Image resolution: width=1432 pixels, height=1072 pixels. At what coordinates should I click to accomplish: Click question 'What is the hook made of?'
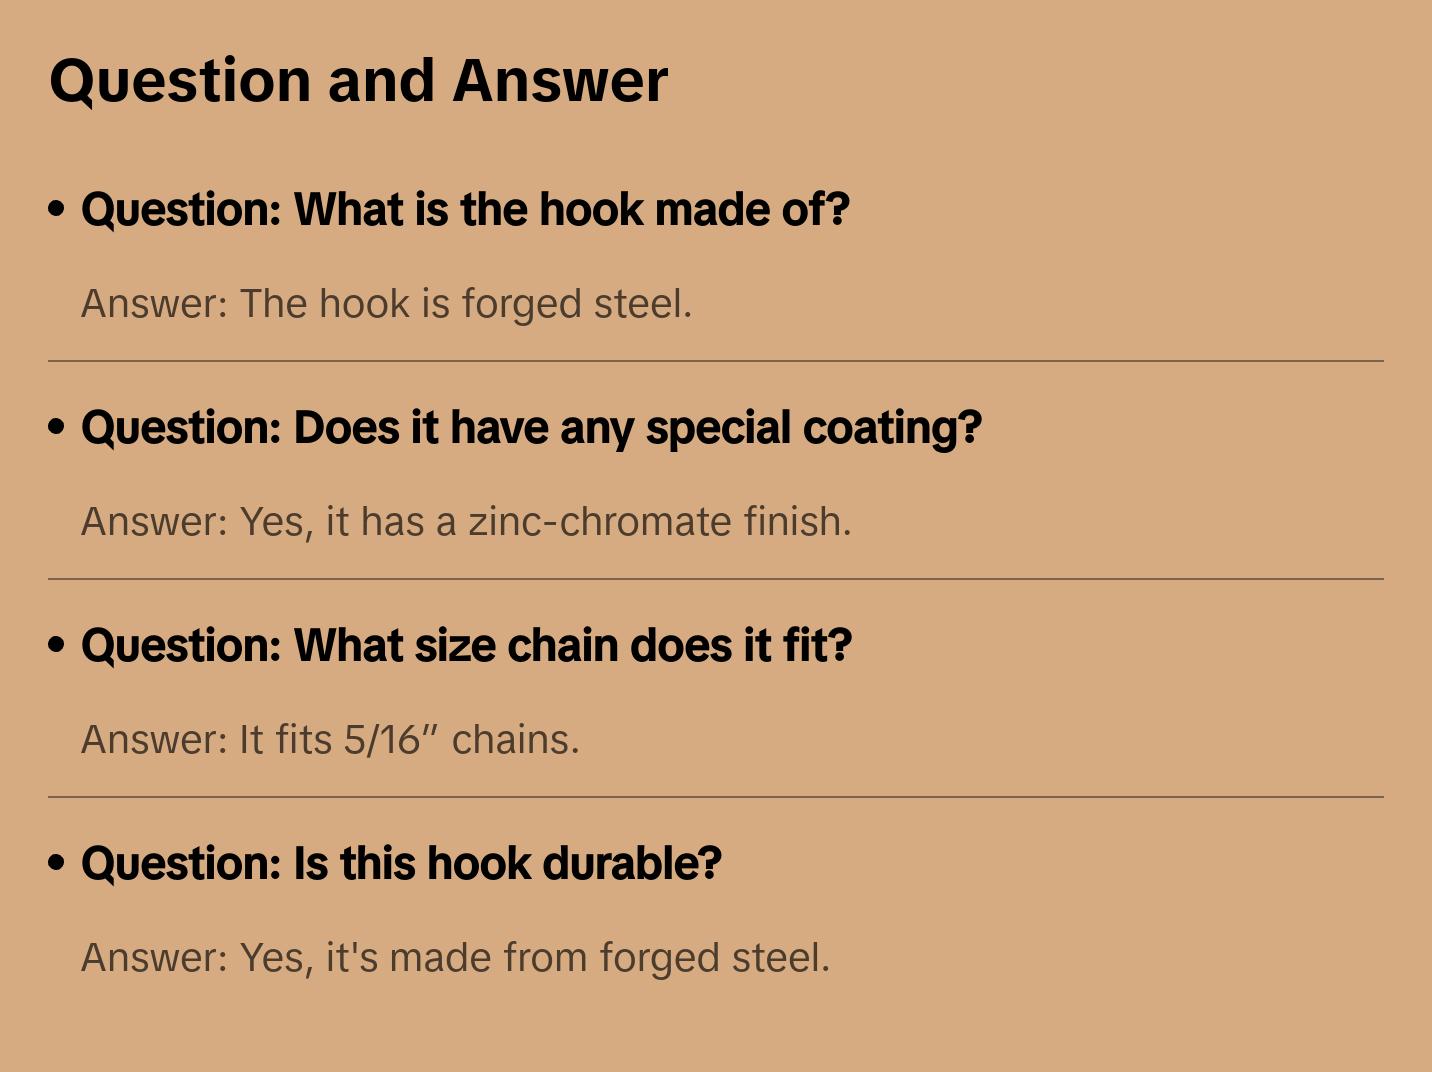465,210
